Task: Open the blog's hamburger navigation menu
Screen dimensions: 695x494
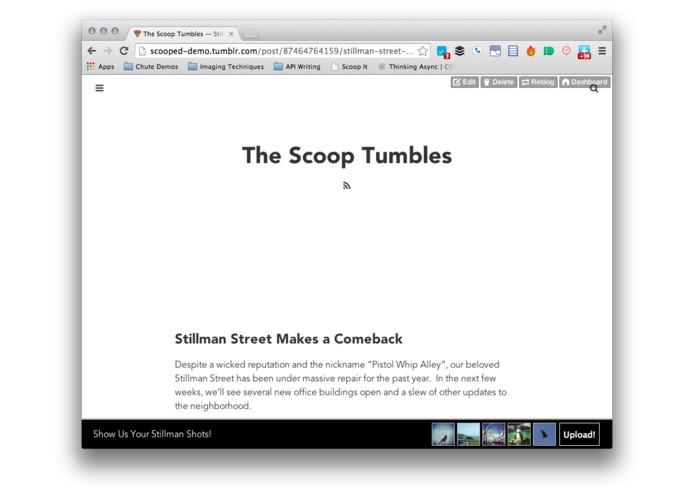Action: click(99, 88)
